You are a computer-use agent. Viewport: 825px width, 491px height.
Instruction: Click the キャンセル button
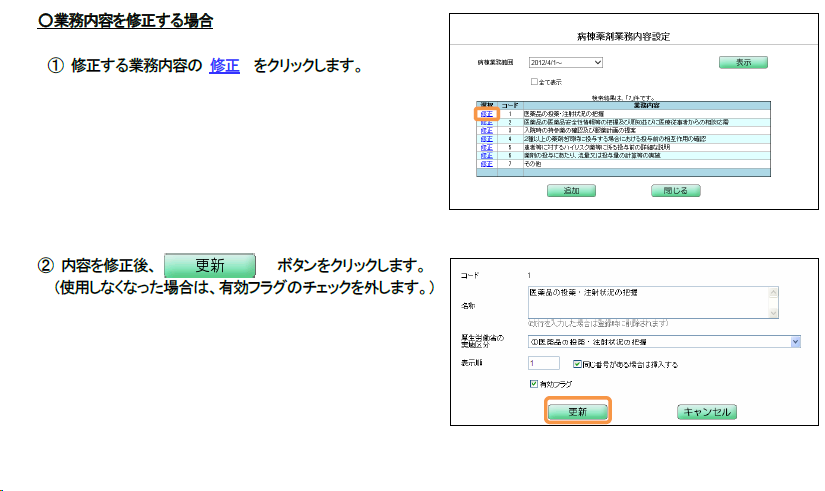point(706,411)
